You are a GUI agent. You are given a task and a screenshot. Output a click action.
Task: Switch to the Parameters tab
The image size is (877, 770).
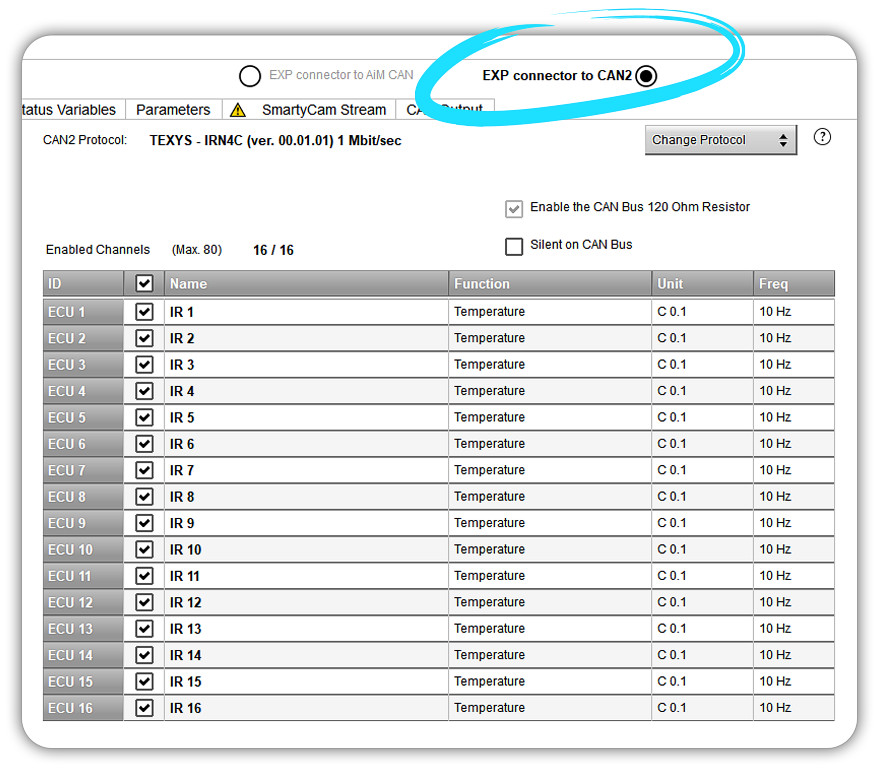(173, 110)
